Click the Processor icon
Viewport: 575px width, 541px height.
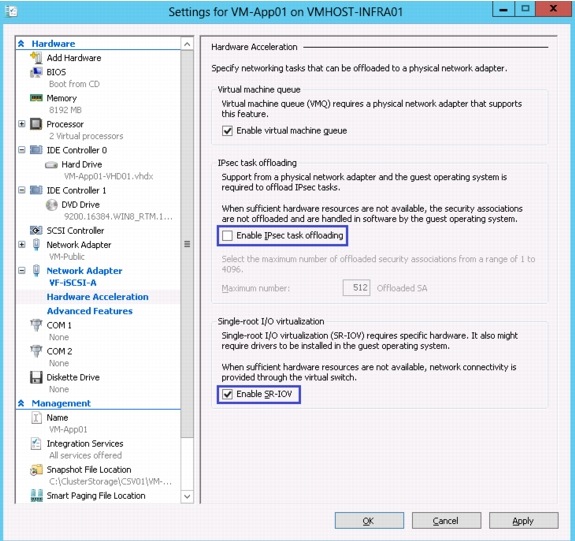click(x=36, y=124)
